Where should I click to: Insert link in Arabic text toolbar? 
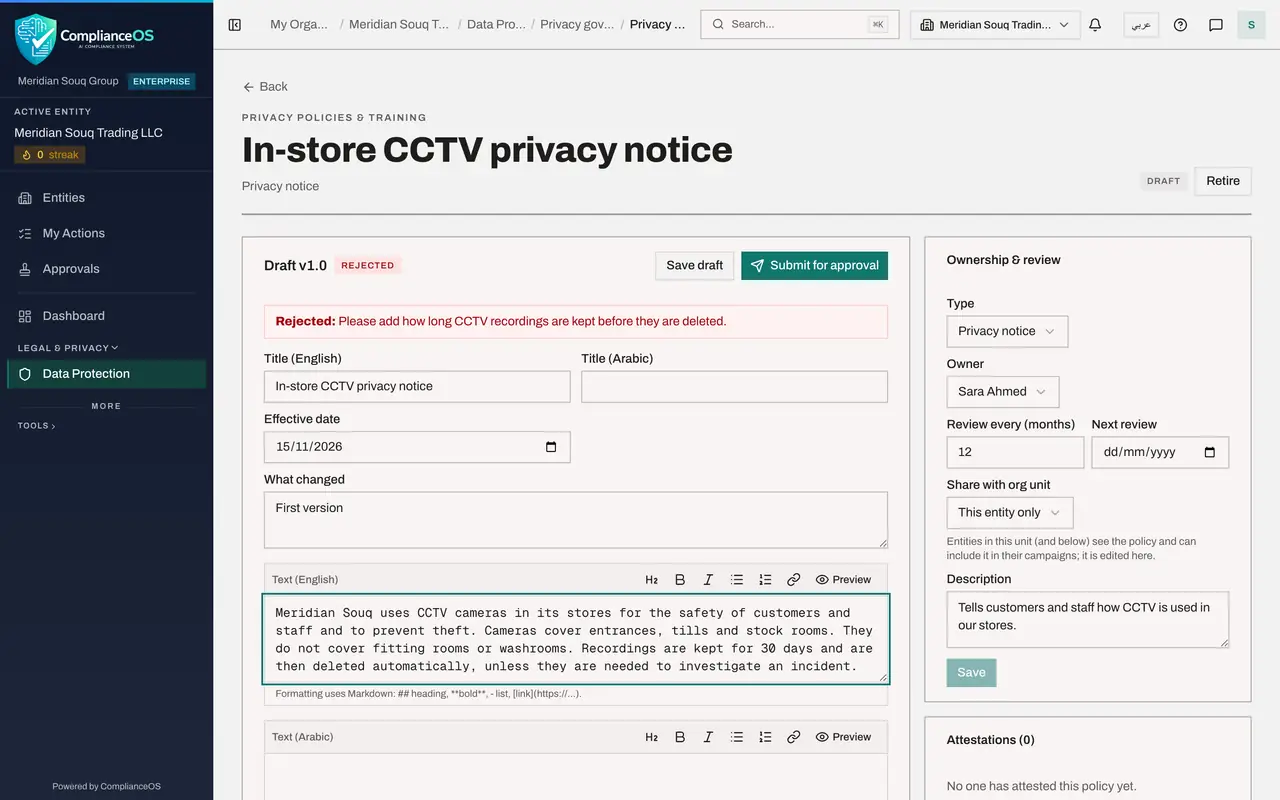pyautogui.click(x=793, y=737)
